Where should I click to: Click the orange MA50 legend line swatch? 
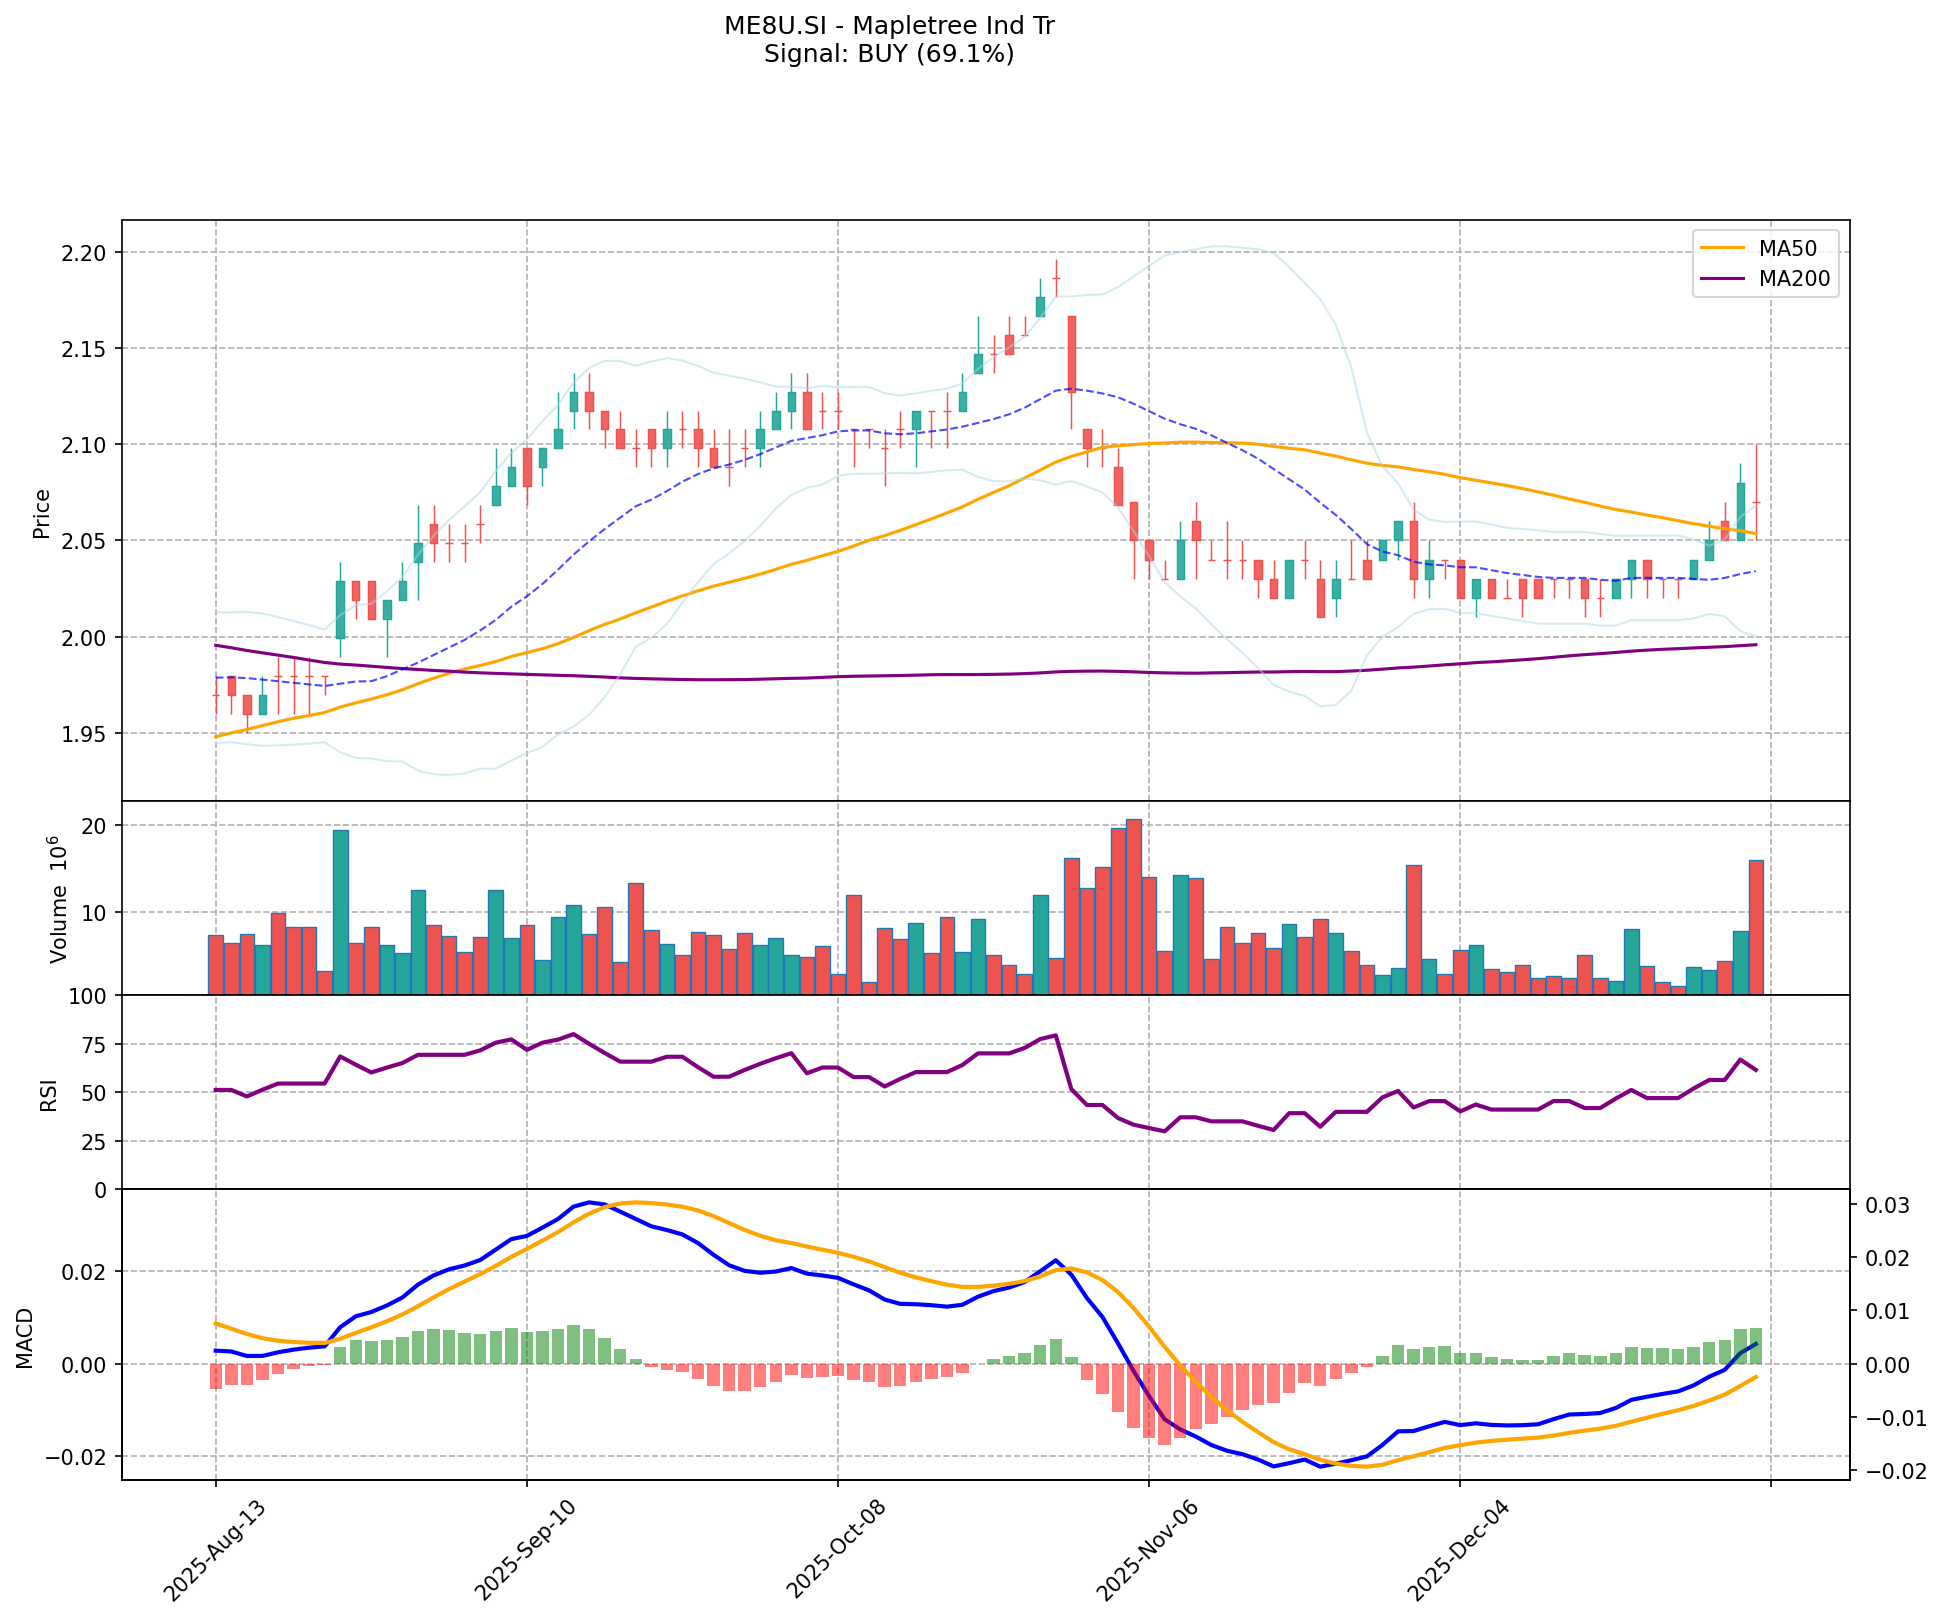tap(1722, 248)
